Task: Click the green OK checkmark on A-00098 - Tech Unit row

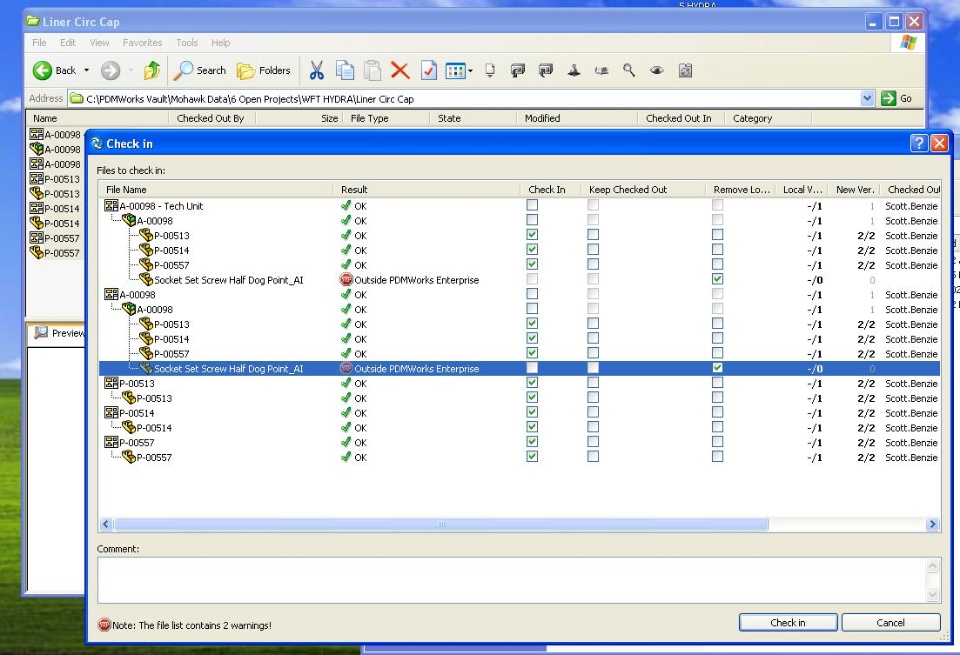Action: (346, 206)
